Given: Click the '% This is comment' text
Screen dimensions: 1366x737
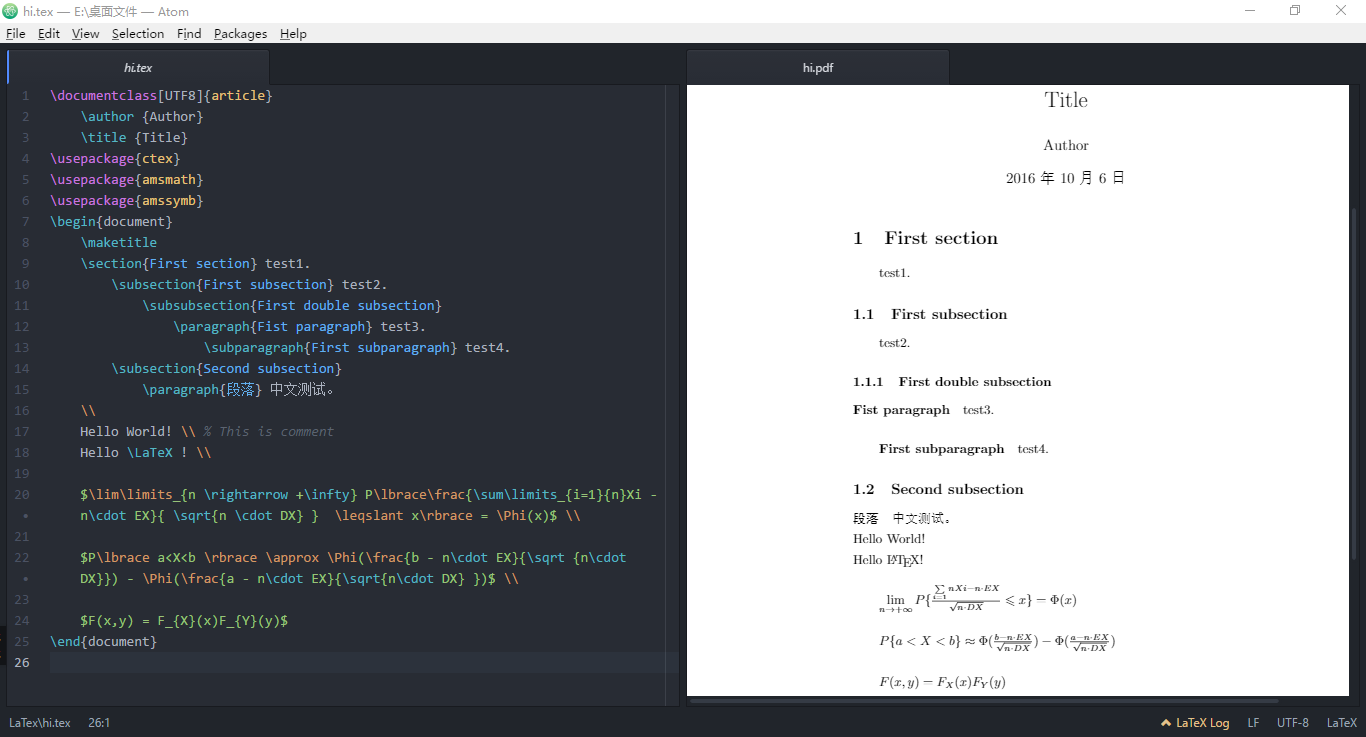Looking at the screenshot, I should [269, 432].
